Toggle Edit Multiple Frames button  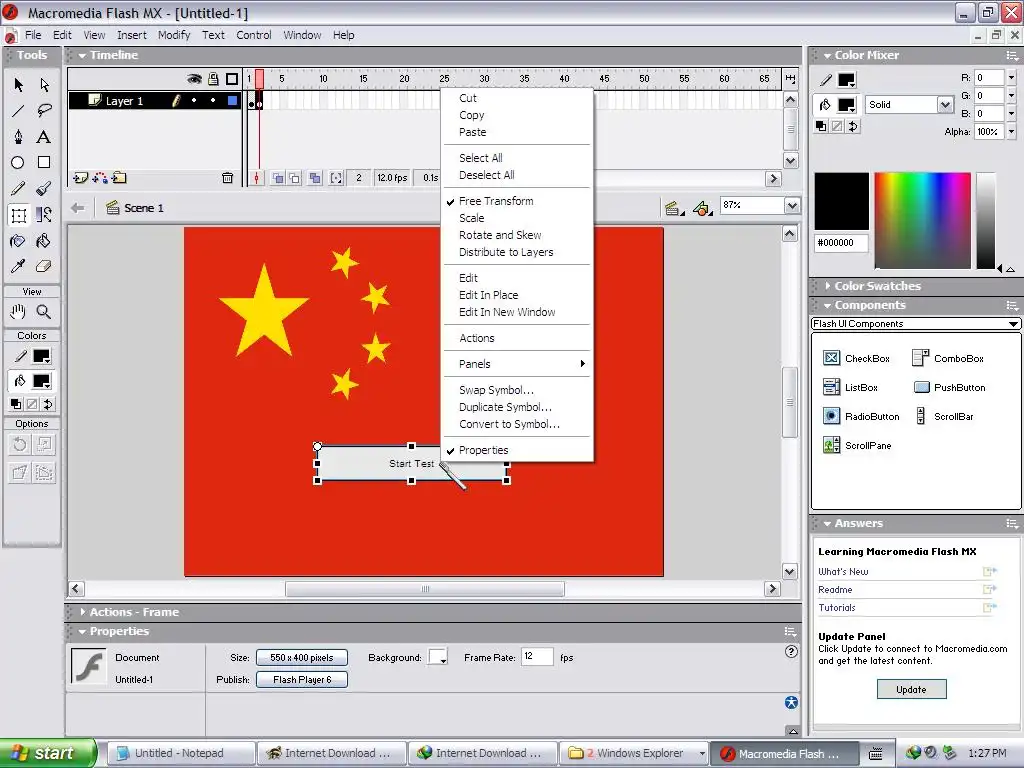pyautogui.click(x=315, y=178)
